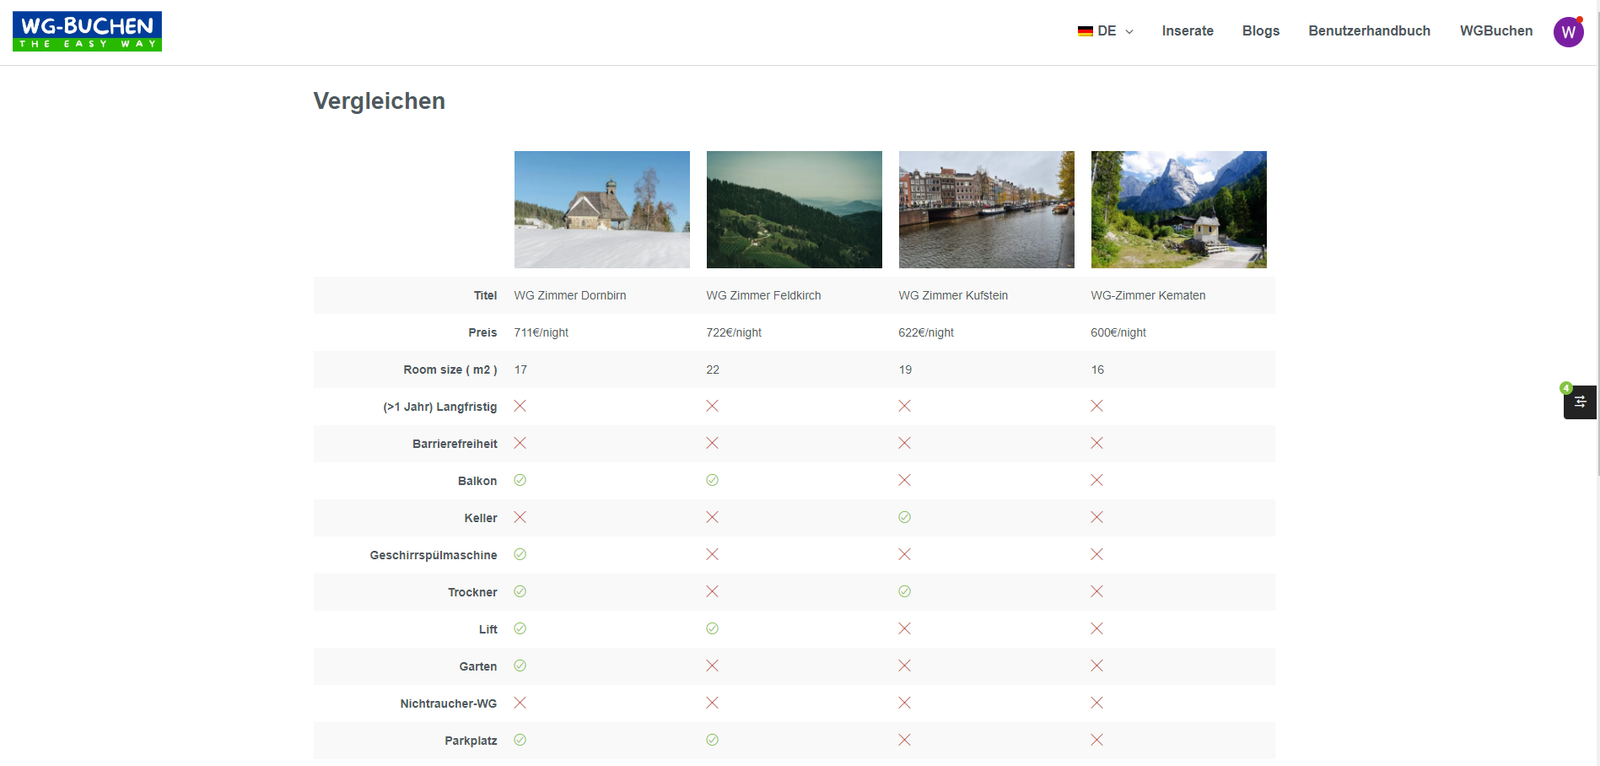Click Feldkirch's Balkon green checkmark

click(712, 480)
